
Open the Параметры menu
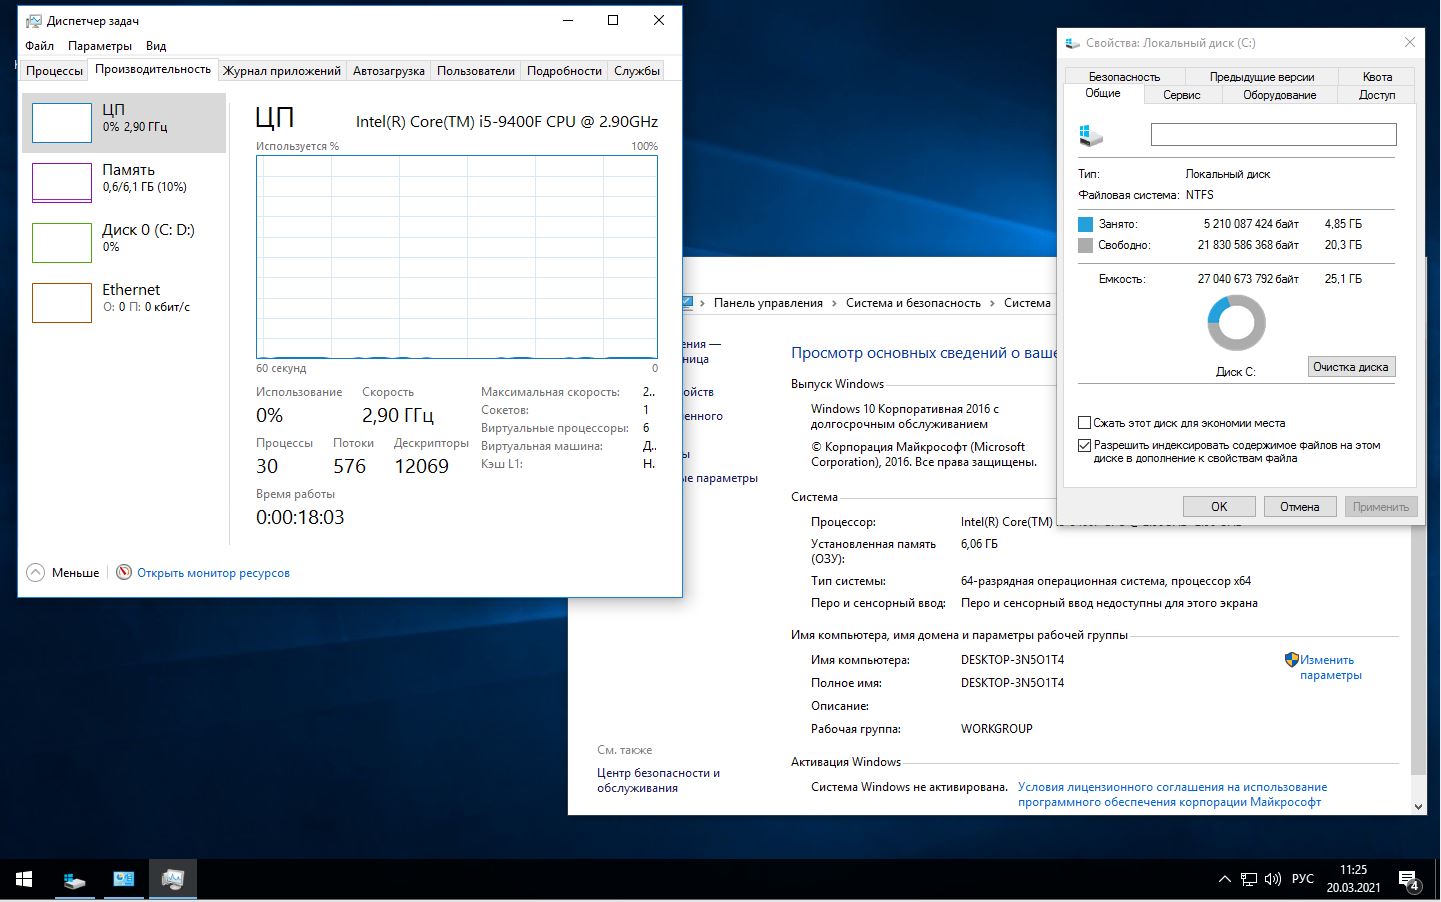(x=100, y=46)
